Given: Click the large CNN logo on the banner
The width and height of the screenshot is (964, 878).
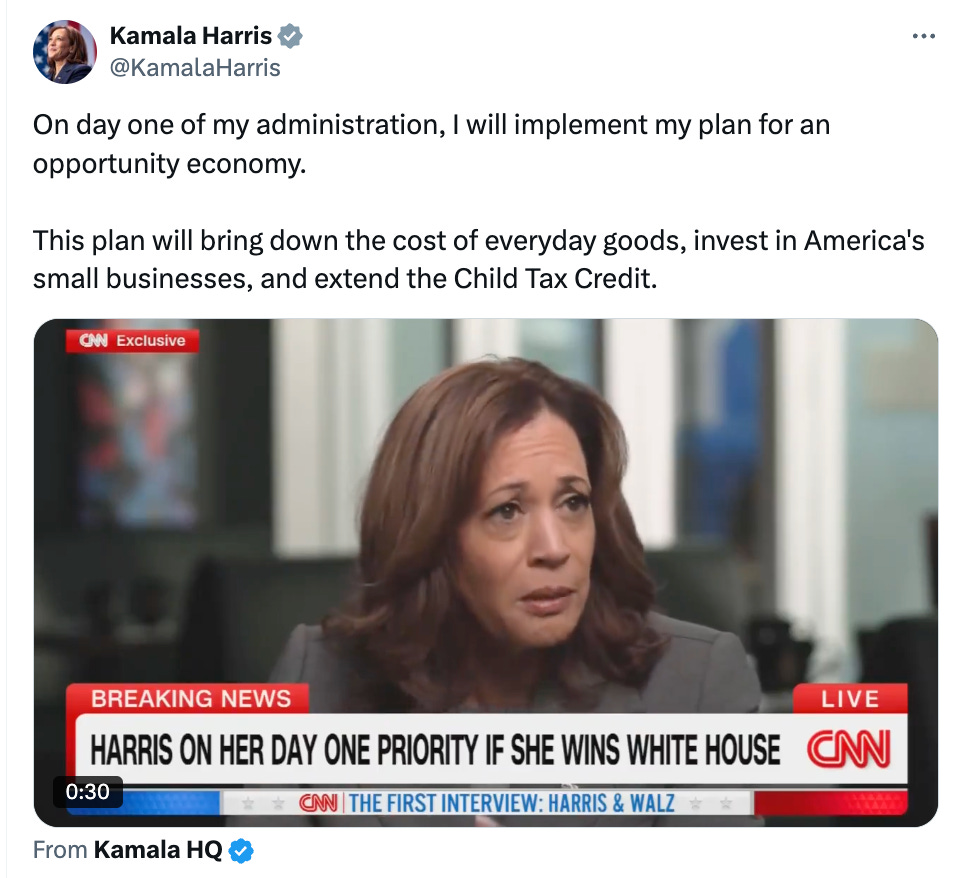Looking at the screenshot, I should click(x=848, y=749).
